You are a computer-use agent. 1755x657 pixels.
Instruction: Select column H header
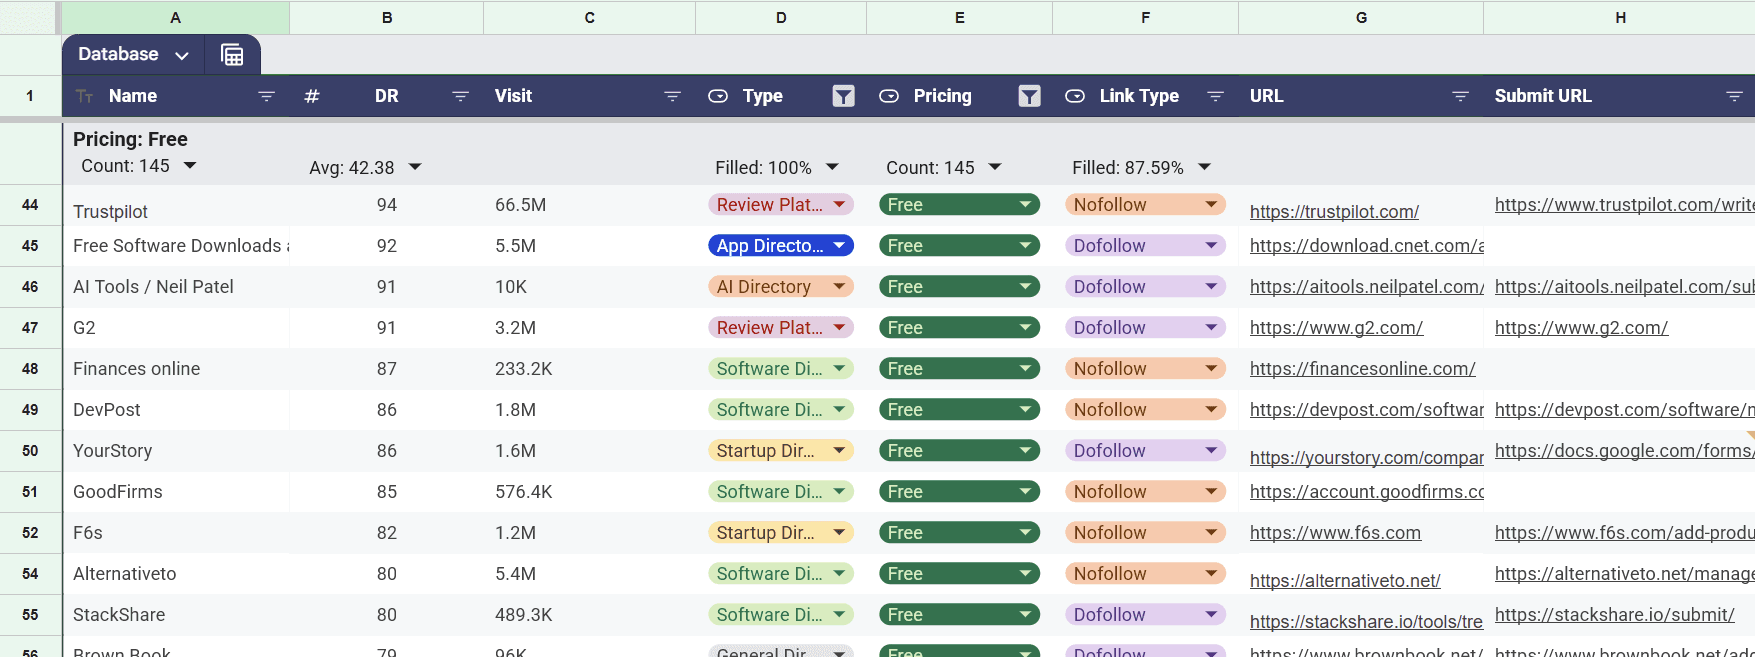pyautogui.click(x=1619, y=17)
